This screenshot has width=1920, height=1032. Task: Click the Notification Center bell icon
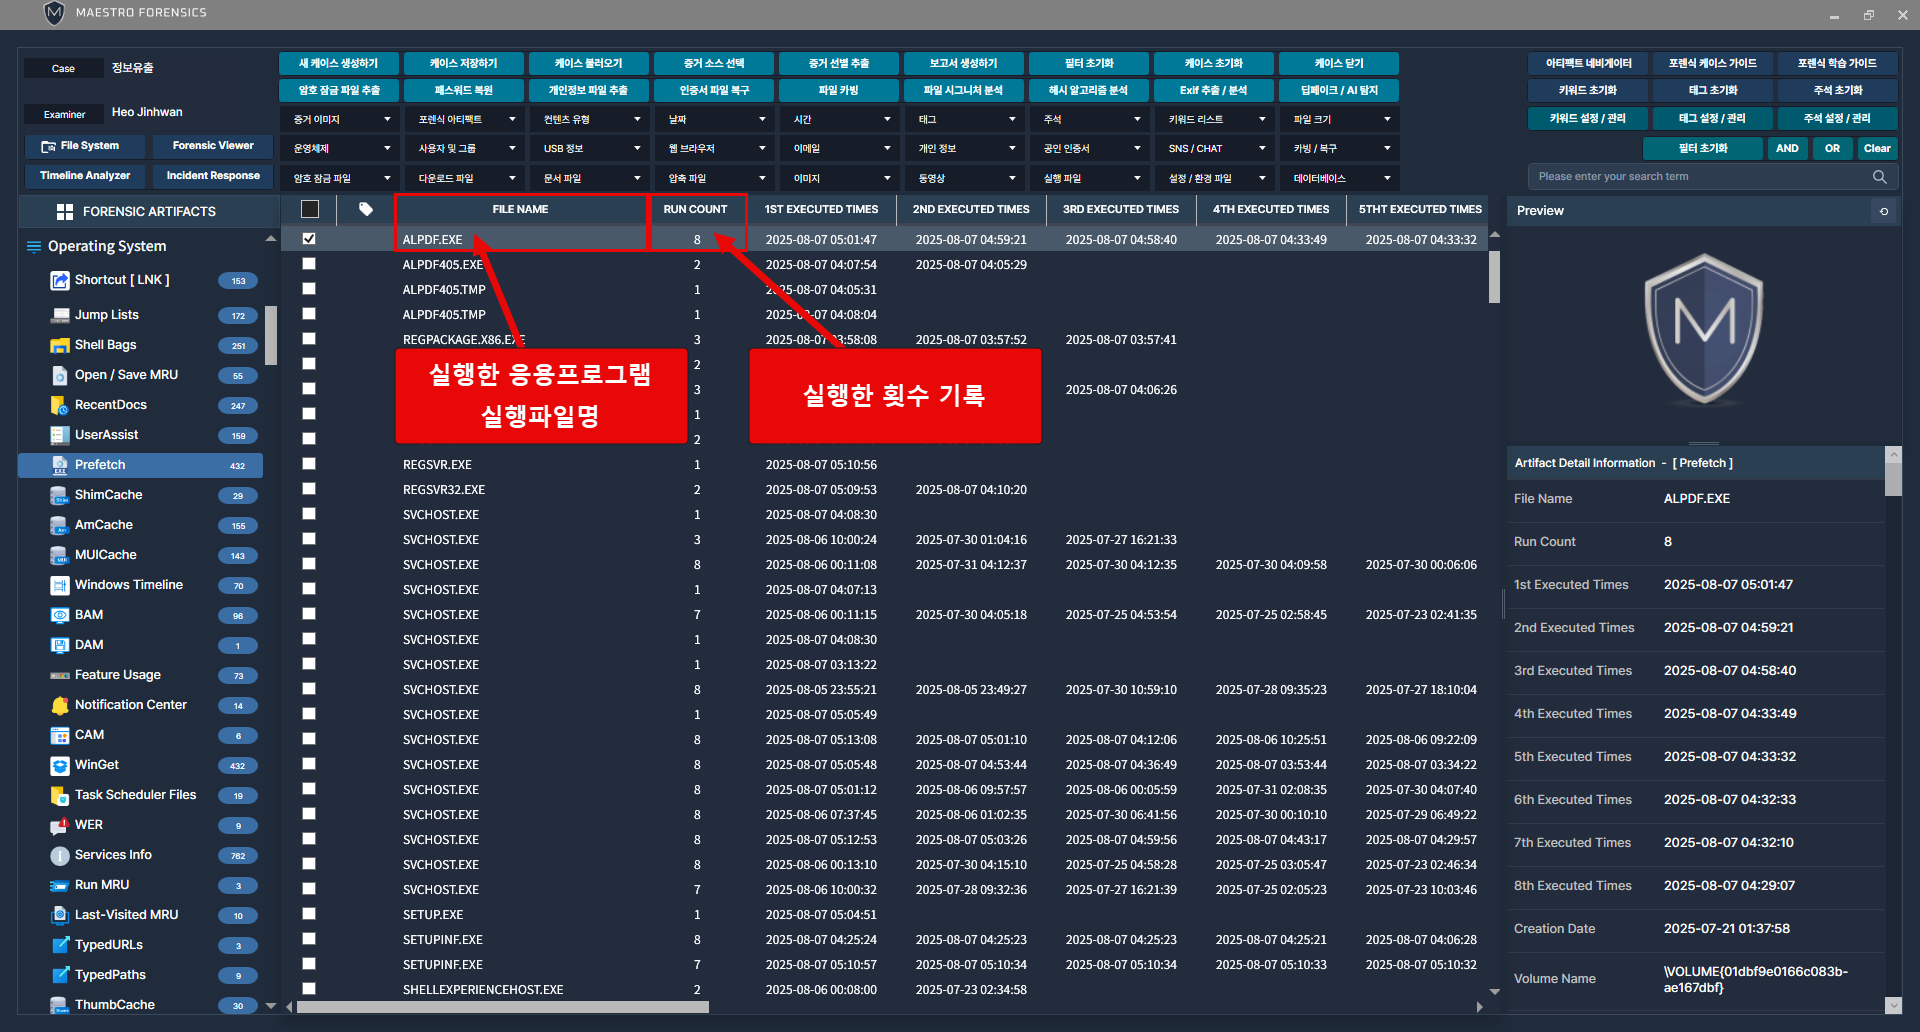[60, 705]
